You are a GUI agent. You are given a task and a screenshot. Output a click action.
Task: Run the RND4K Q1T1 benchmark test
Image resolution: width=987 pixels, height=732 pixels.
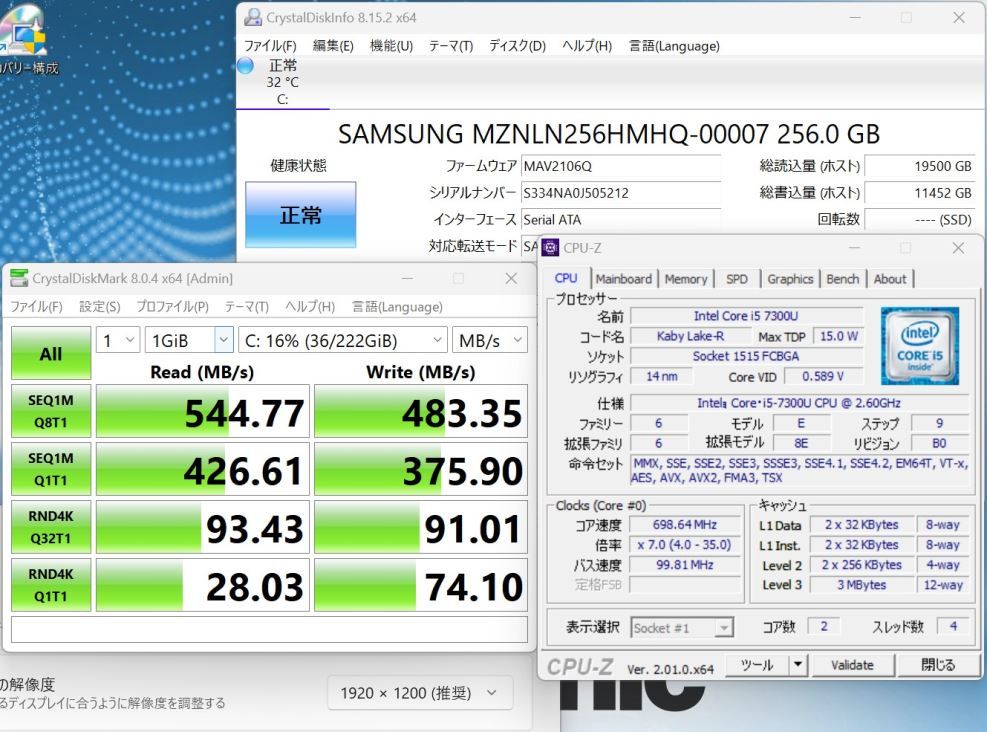(51, 585)
